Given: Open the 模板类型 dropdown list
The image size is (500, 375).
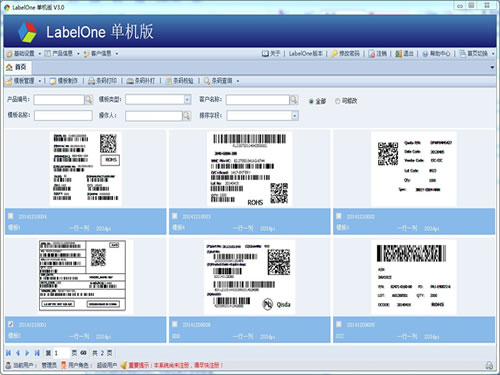Looking at the screenshot, I should pyautogui.click(x=187, y=100).
